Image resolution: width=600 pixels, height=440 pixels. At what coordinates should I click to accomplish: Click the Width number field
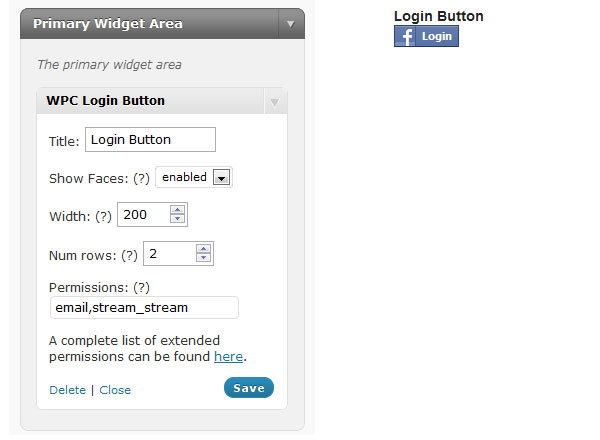(x=152, y=215)
